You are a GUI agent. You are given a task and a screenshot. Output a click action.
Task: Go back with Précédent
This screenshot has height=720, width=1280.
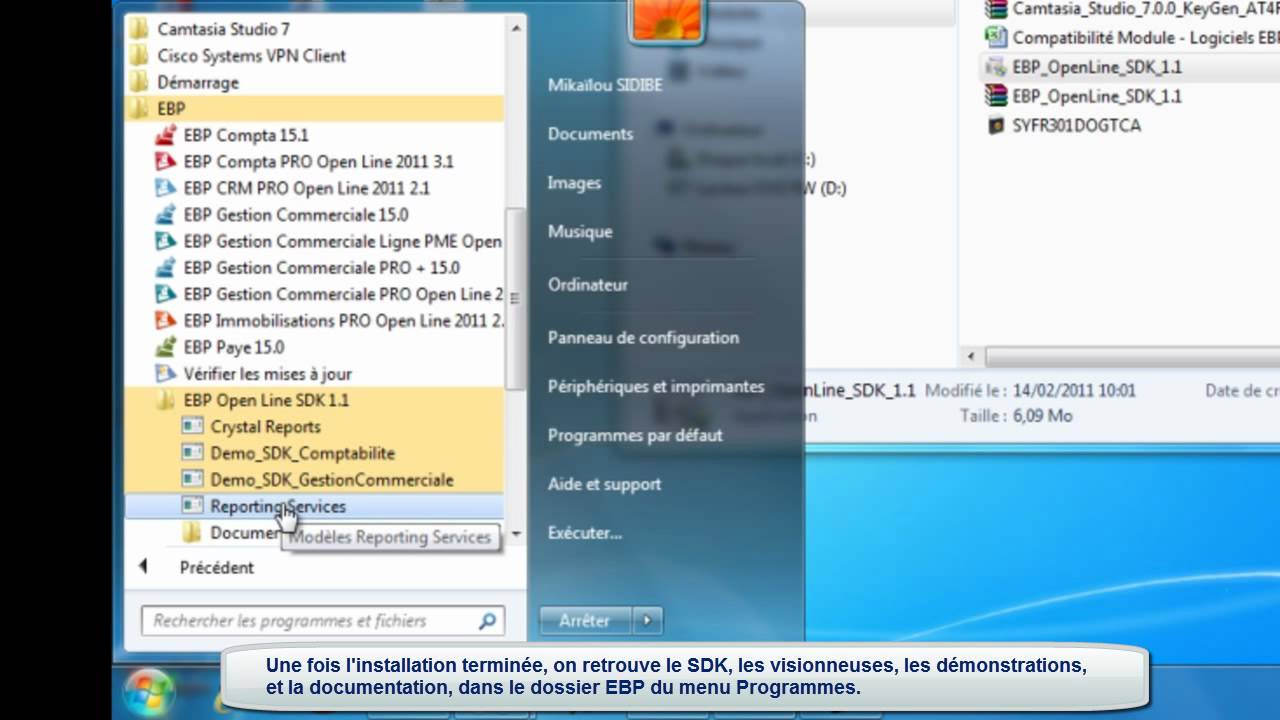(x=198, y=567)
